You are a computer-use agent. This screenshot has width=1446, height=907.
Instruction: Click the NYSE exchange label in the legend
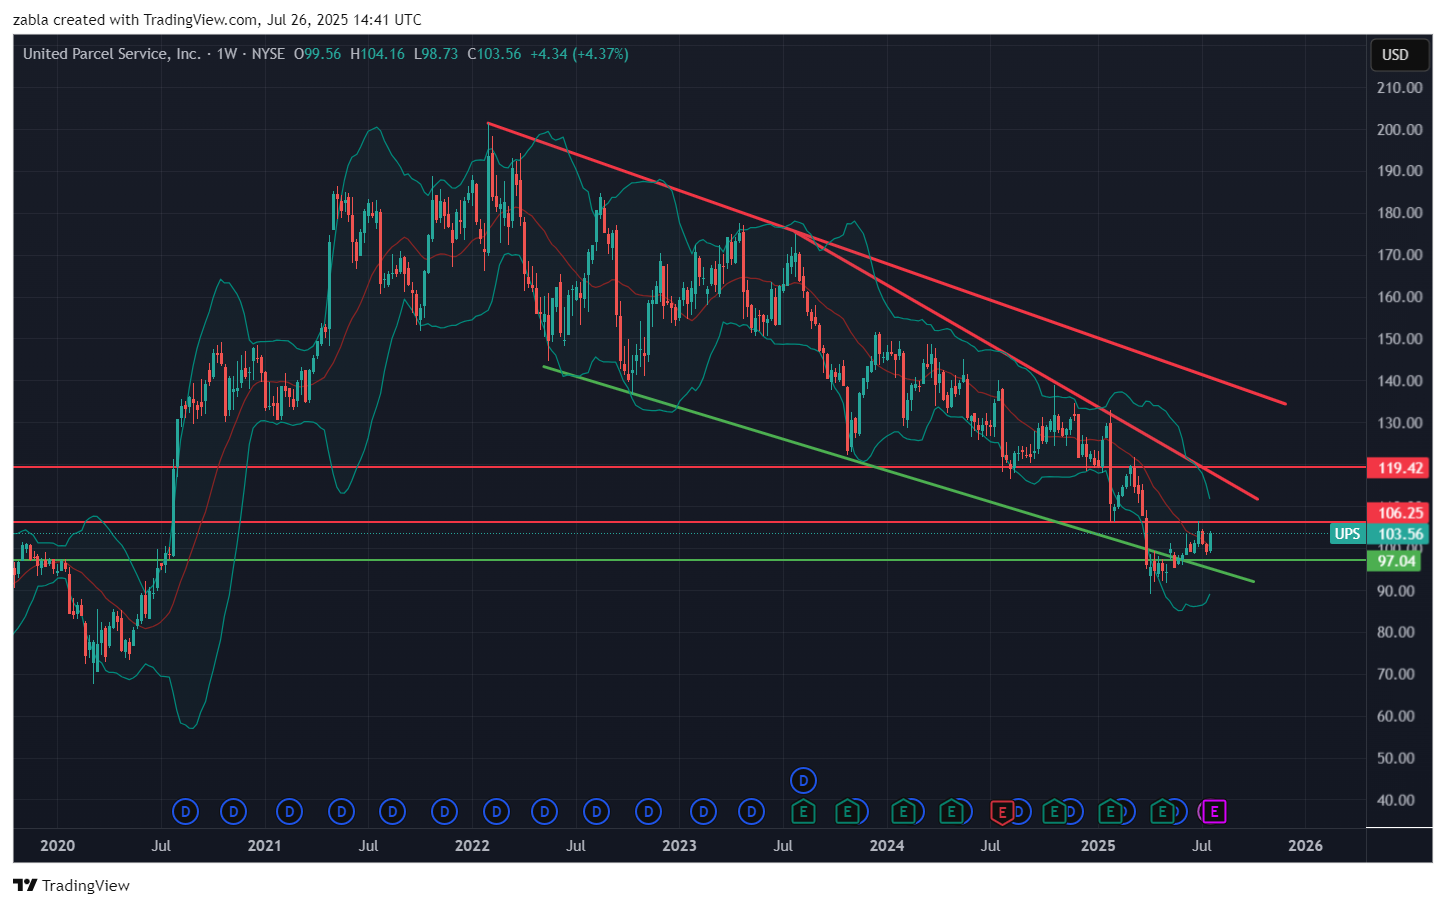(x=268, y=54)
